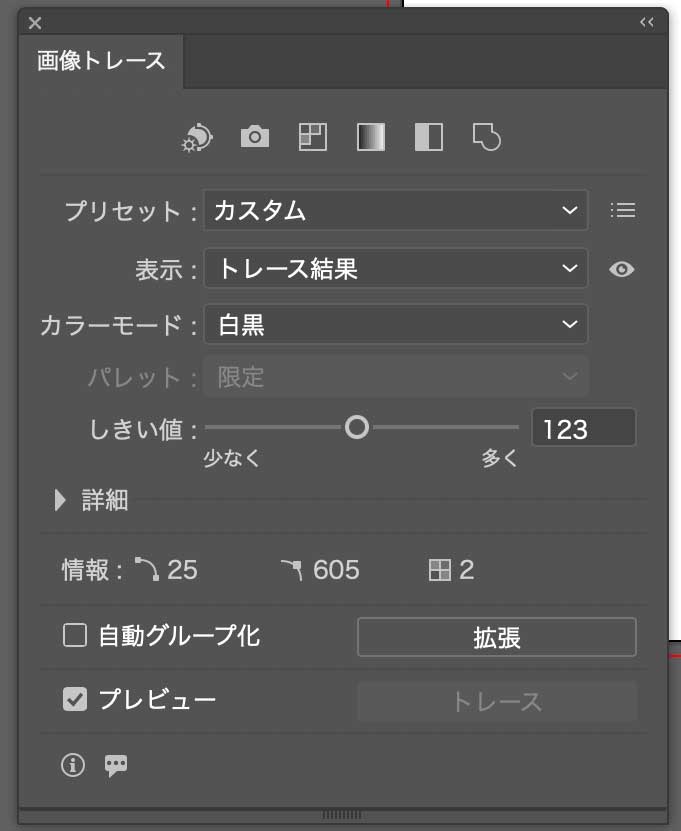
Task: Open the カラーモード dropdown showing 白黒
Action: click(x=396, y=324)
